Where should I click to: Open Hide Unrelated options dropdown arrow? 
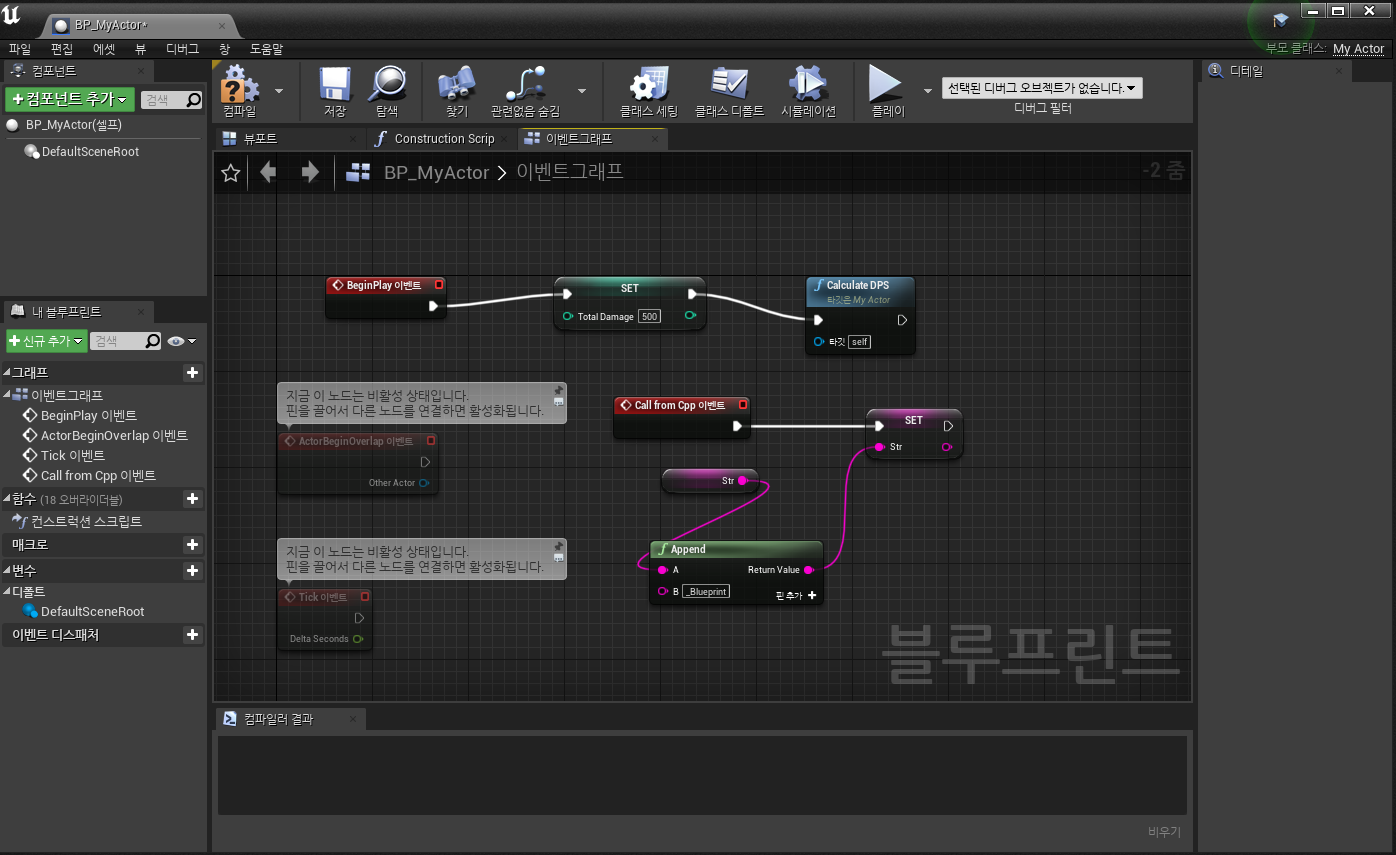[582, 90]
